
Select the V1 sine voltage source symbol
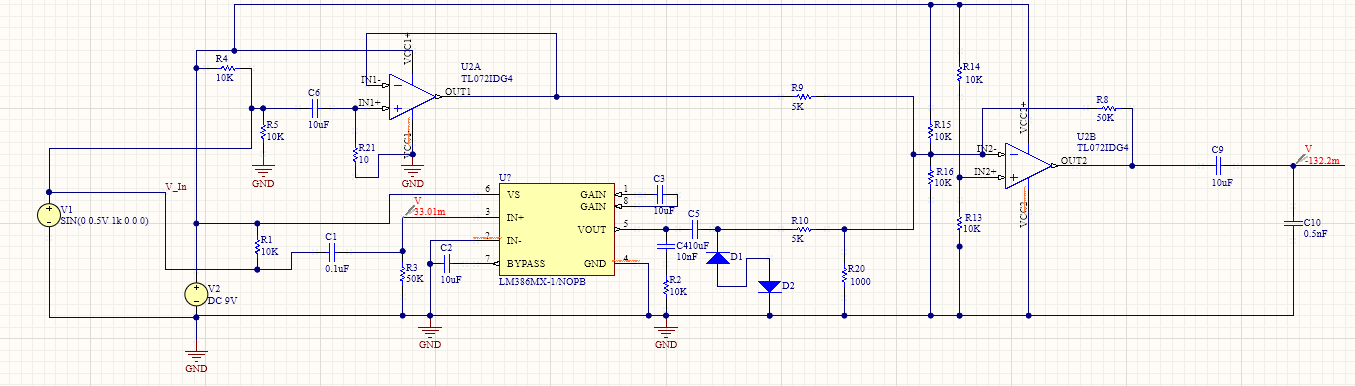tap(48, 216)
